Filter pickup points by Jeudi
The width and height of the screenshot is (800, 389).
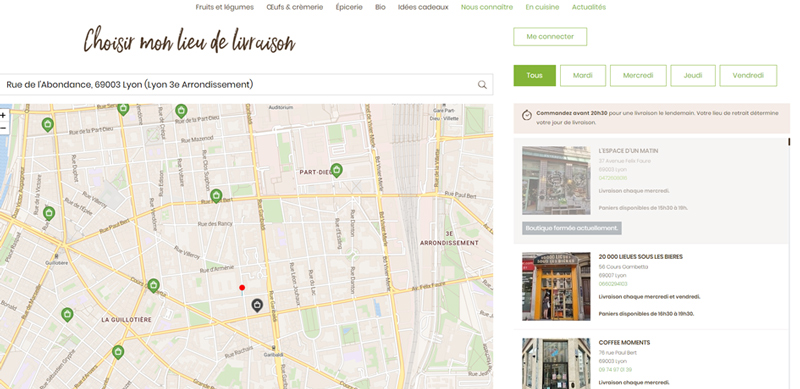693,76
